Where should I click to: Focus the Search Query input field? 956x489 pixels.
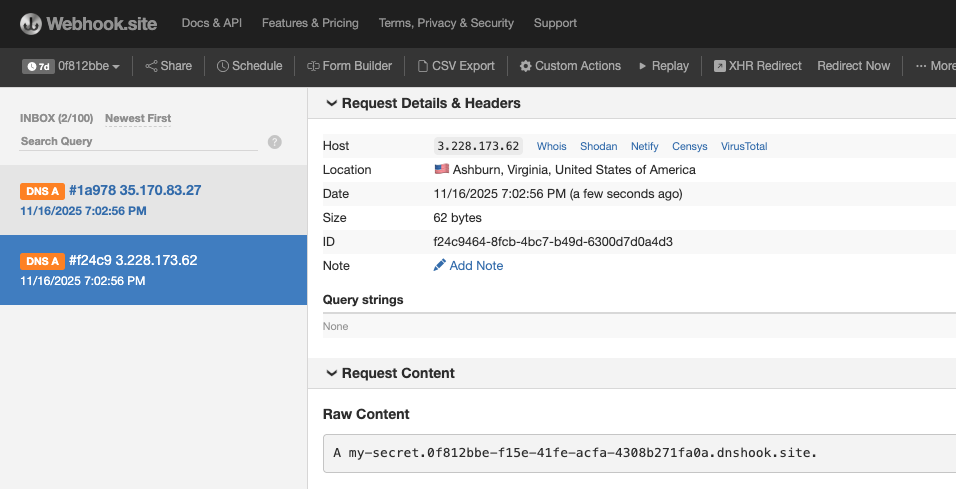(138, 141)
